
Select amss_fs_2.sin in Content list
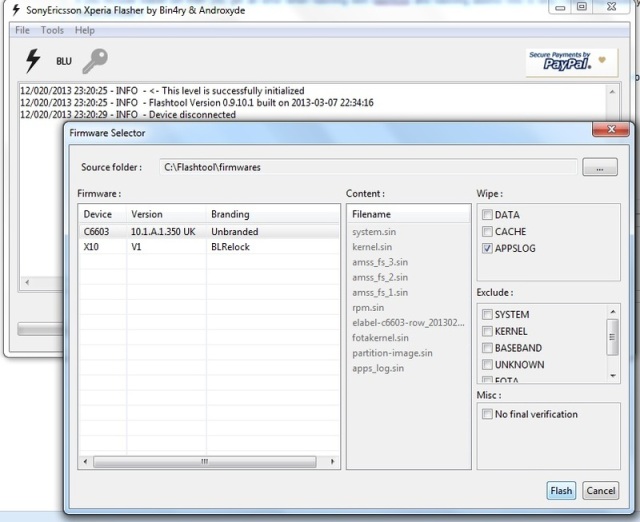[x=380, y=277]
